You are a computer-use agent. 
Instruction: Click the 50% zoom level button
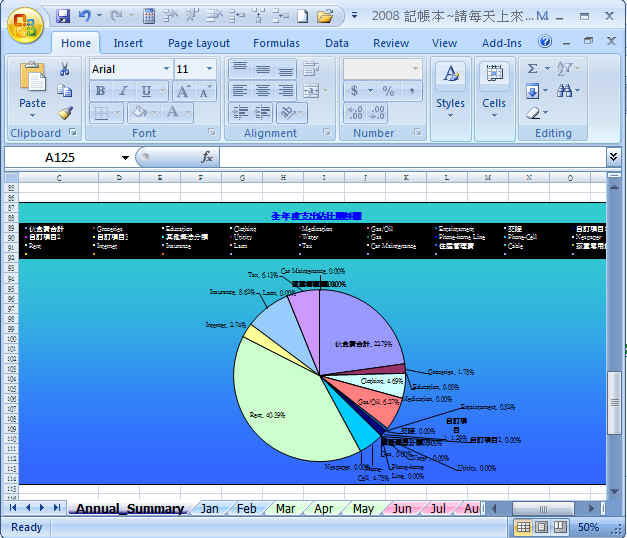(x=588, y=527)
